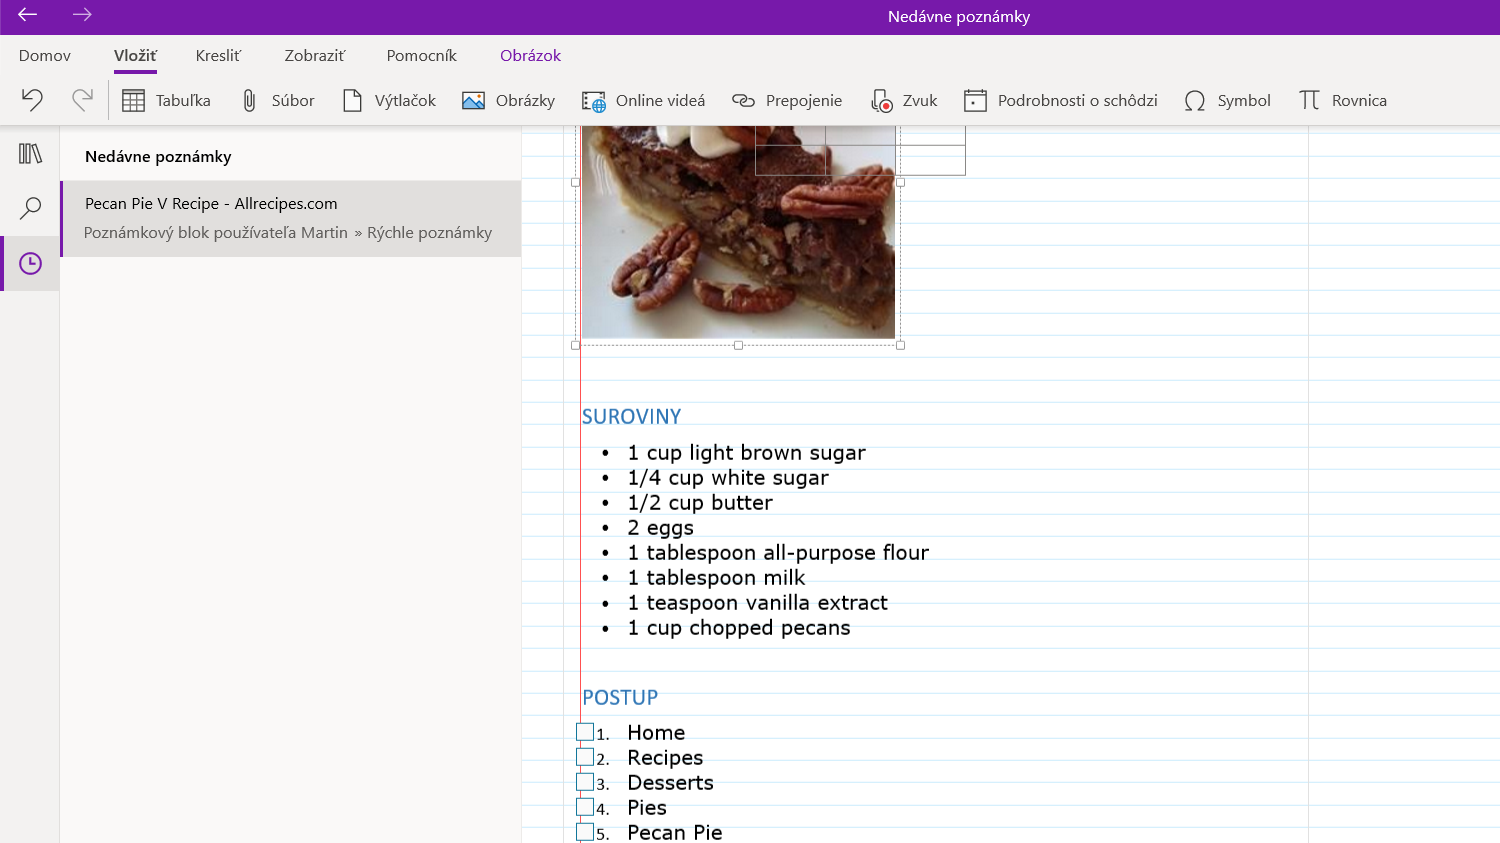
Task: Attach a file using Súbor
Action: [278, 100]
